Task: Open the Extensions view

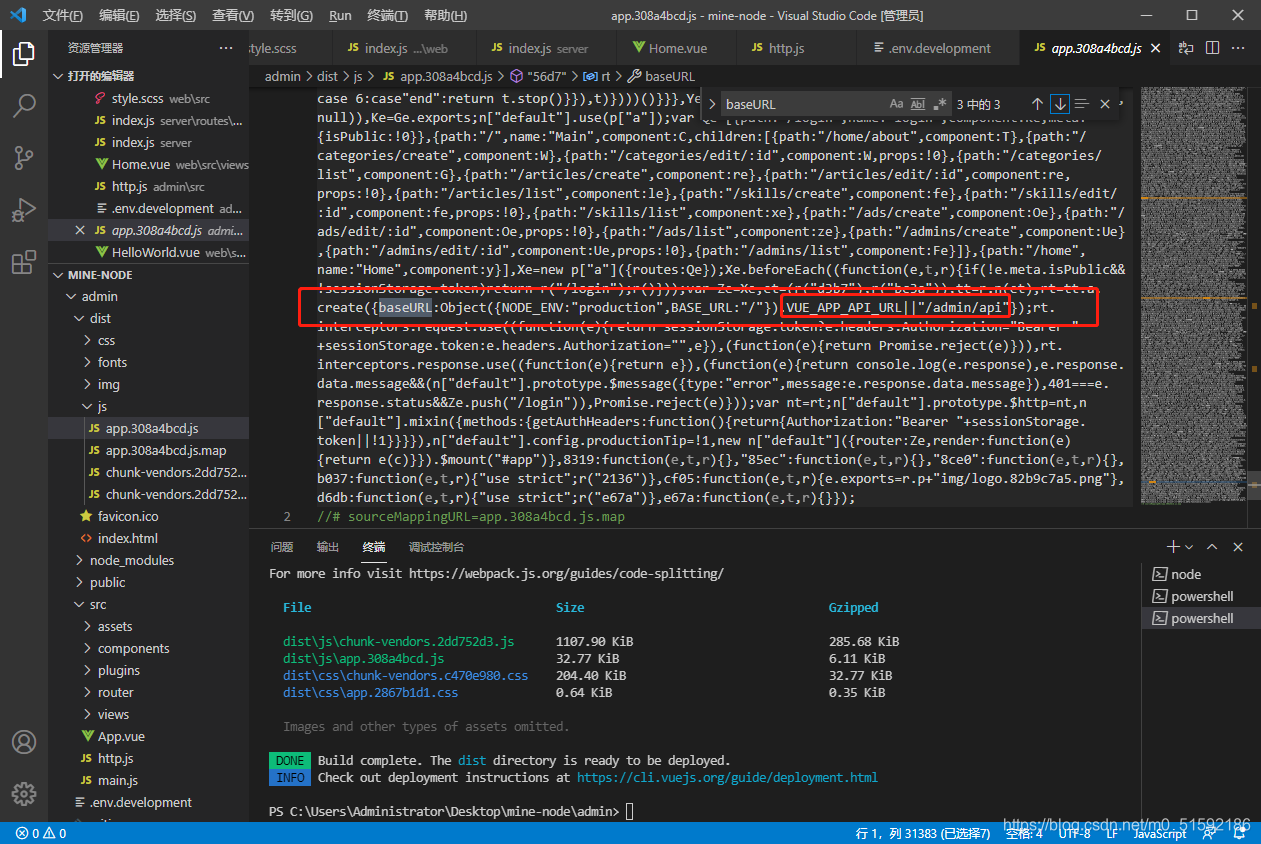Action: point(24,263)
